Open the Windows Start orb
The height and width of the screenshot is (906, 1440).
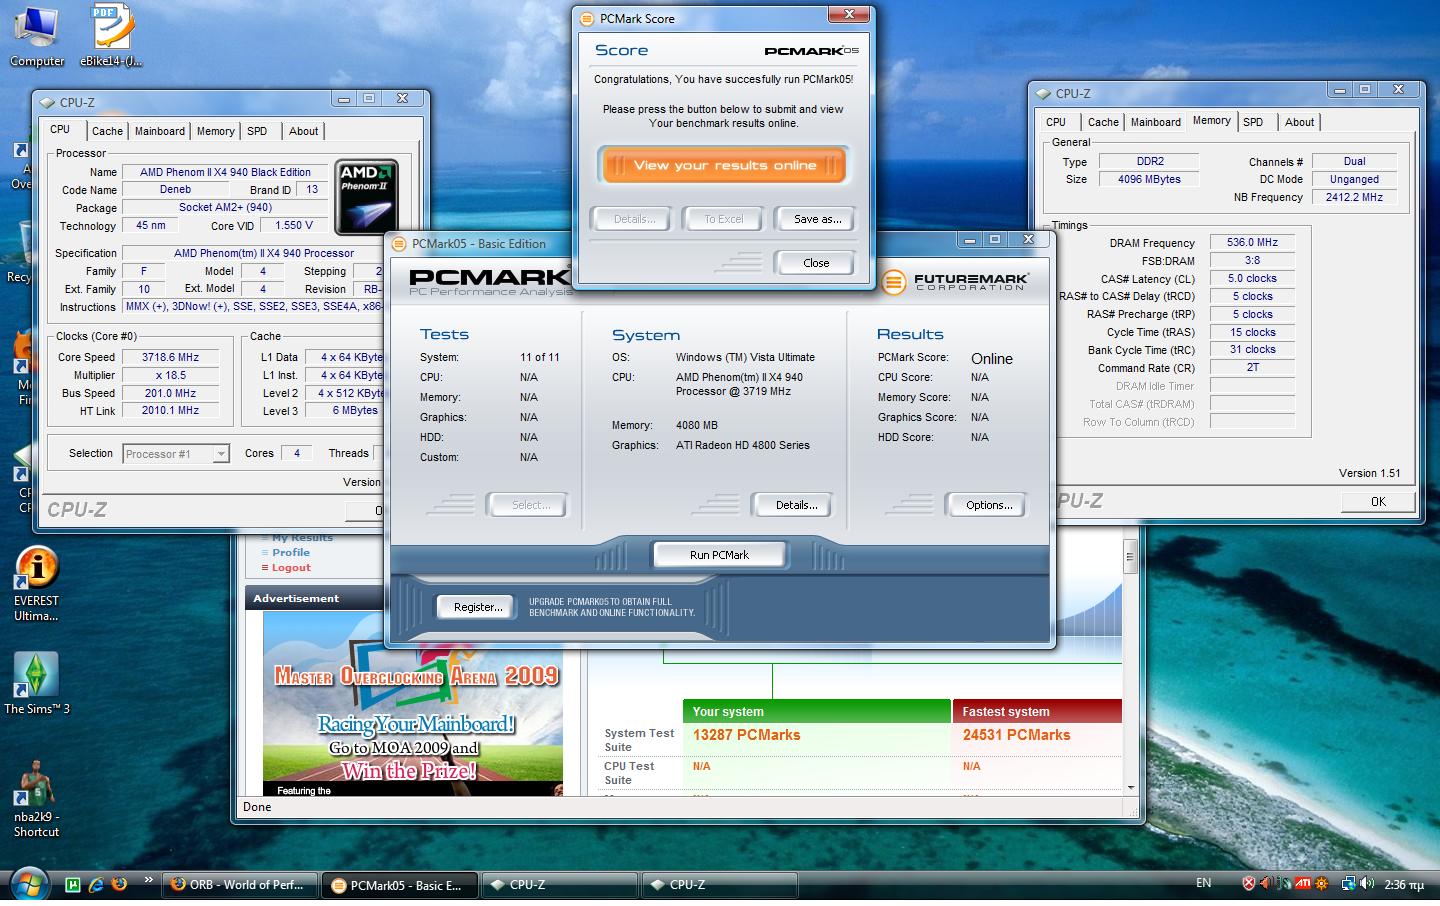pyautogui.click(x=28, y=885)
